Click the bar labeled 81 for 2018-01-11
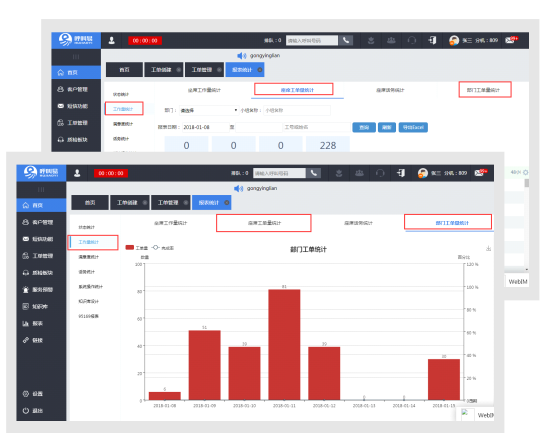The image size is (549, 442). 284,345
